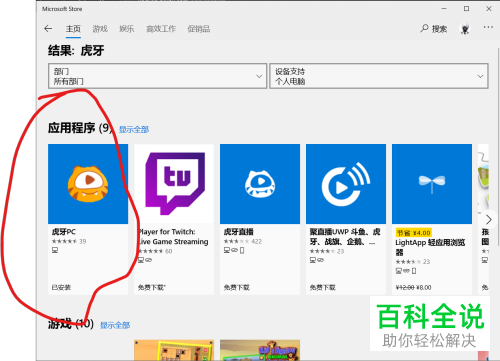The height and width of the screenshot is (361, 500).
Task: Click 显示全部 link next to 游戏
Action: tap(115, 325)
